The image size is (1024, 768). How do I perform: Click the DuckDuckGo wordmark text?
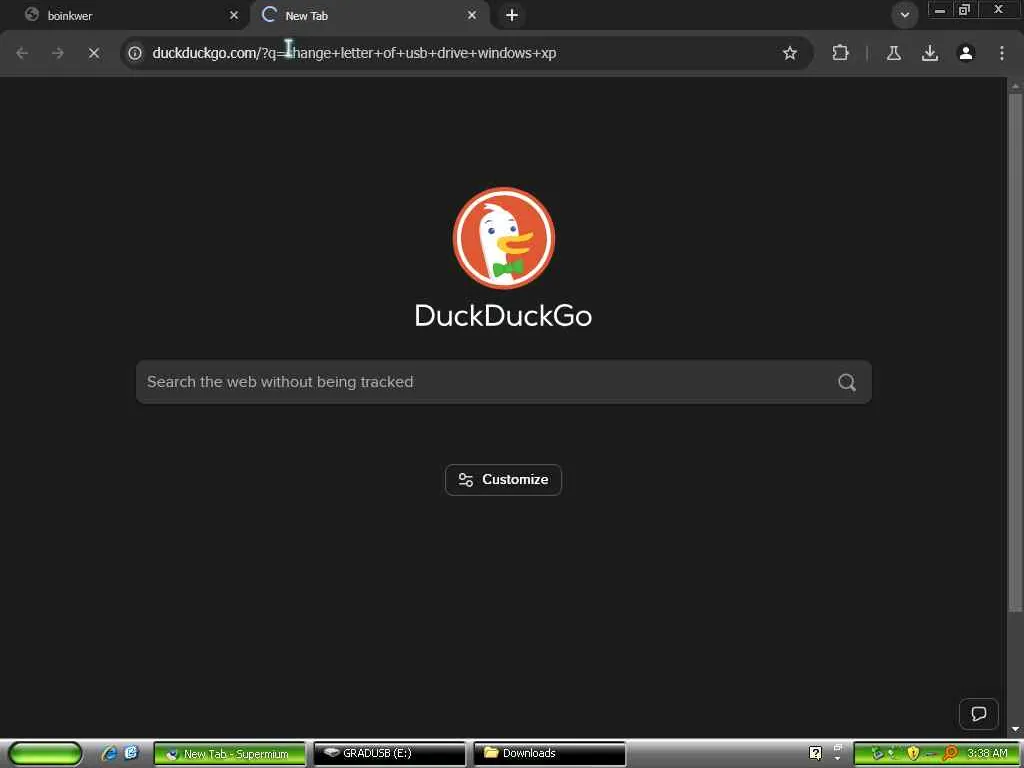tap(504, 316)
